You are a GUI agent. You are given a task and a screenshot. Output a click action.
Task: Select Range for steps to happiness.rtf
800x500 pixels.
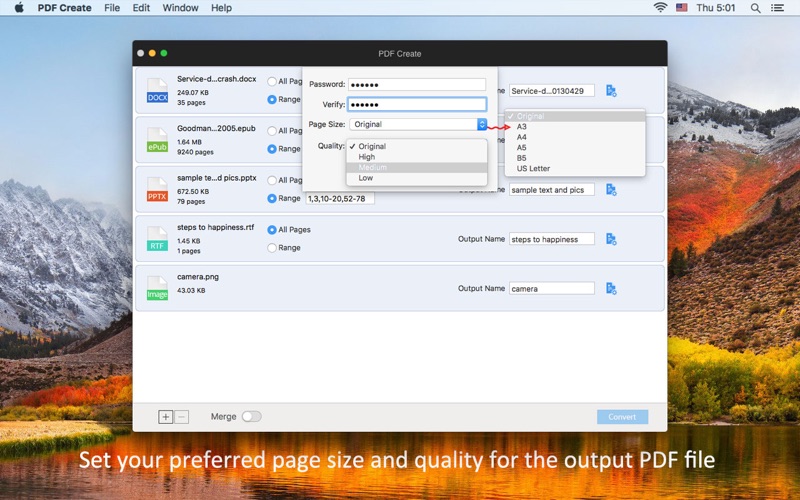click(x=272, y=248)
